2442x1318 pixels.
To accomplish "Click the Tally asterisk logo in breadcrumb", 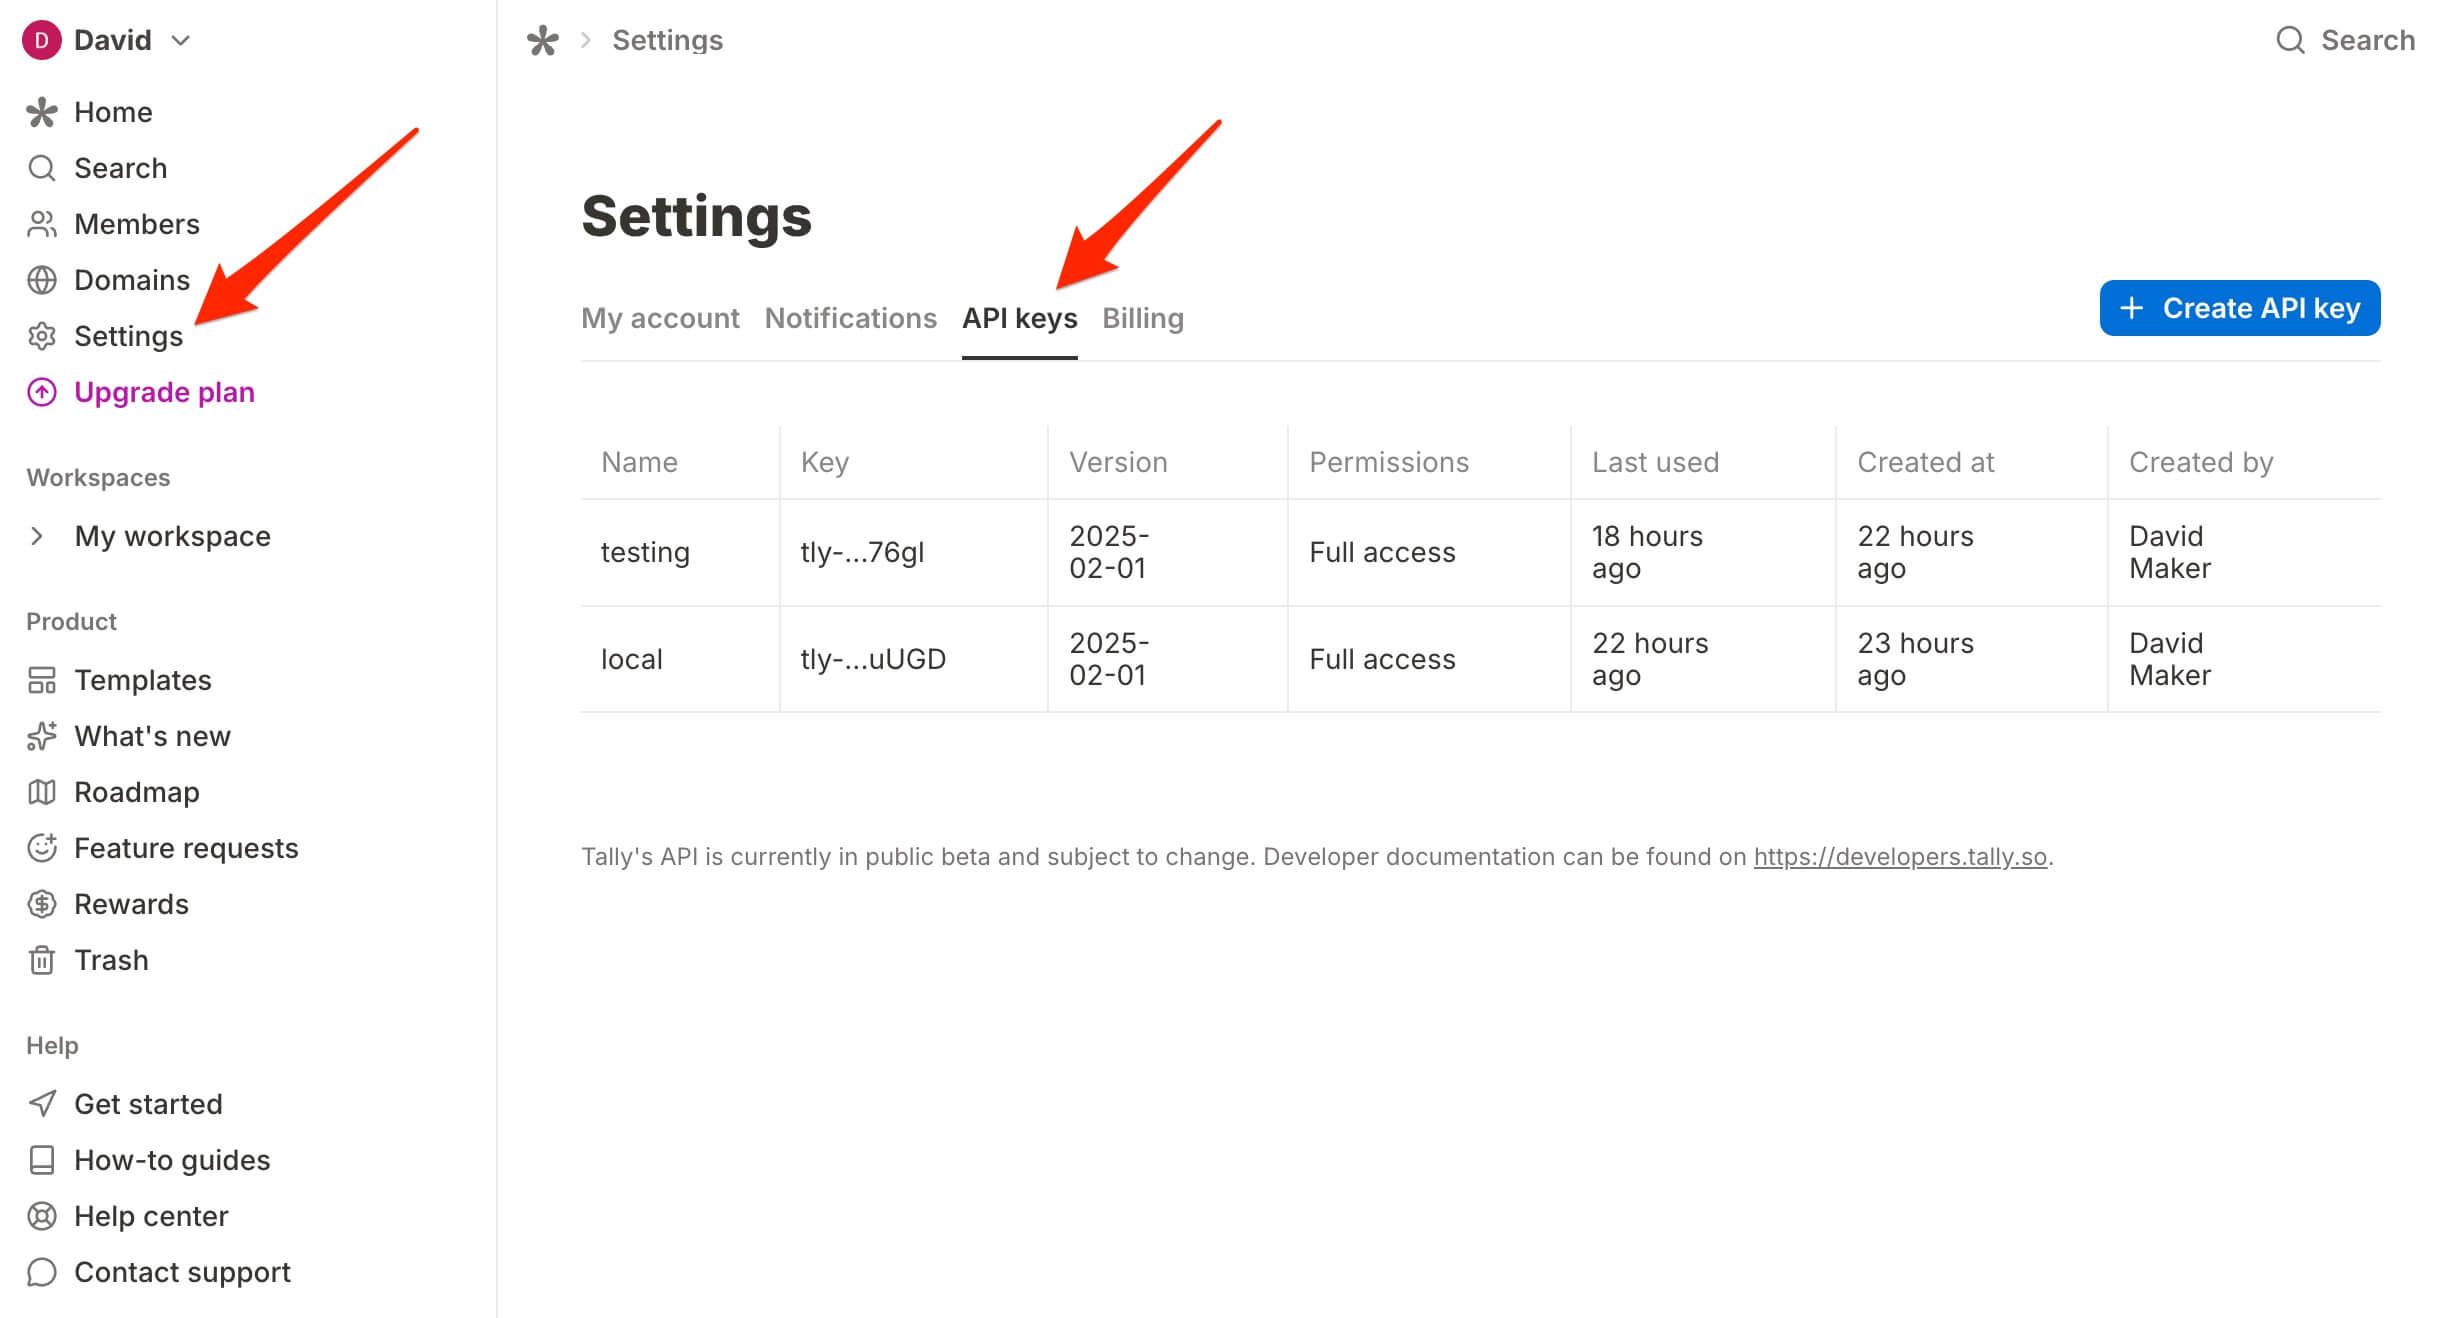I will point(542,40).
